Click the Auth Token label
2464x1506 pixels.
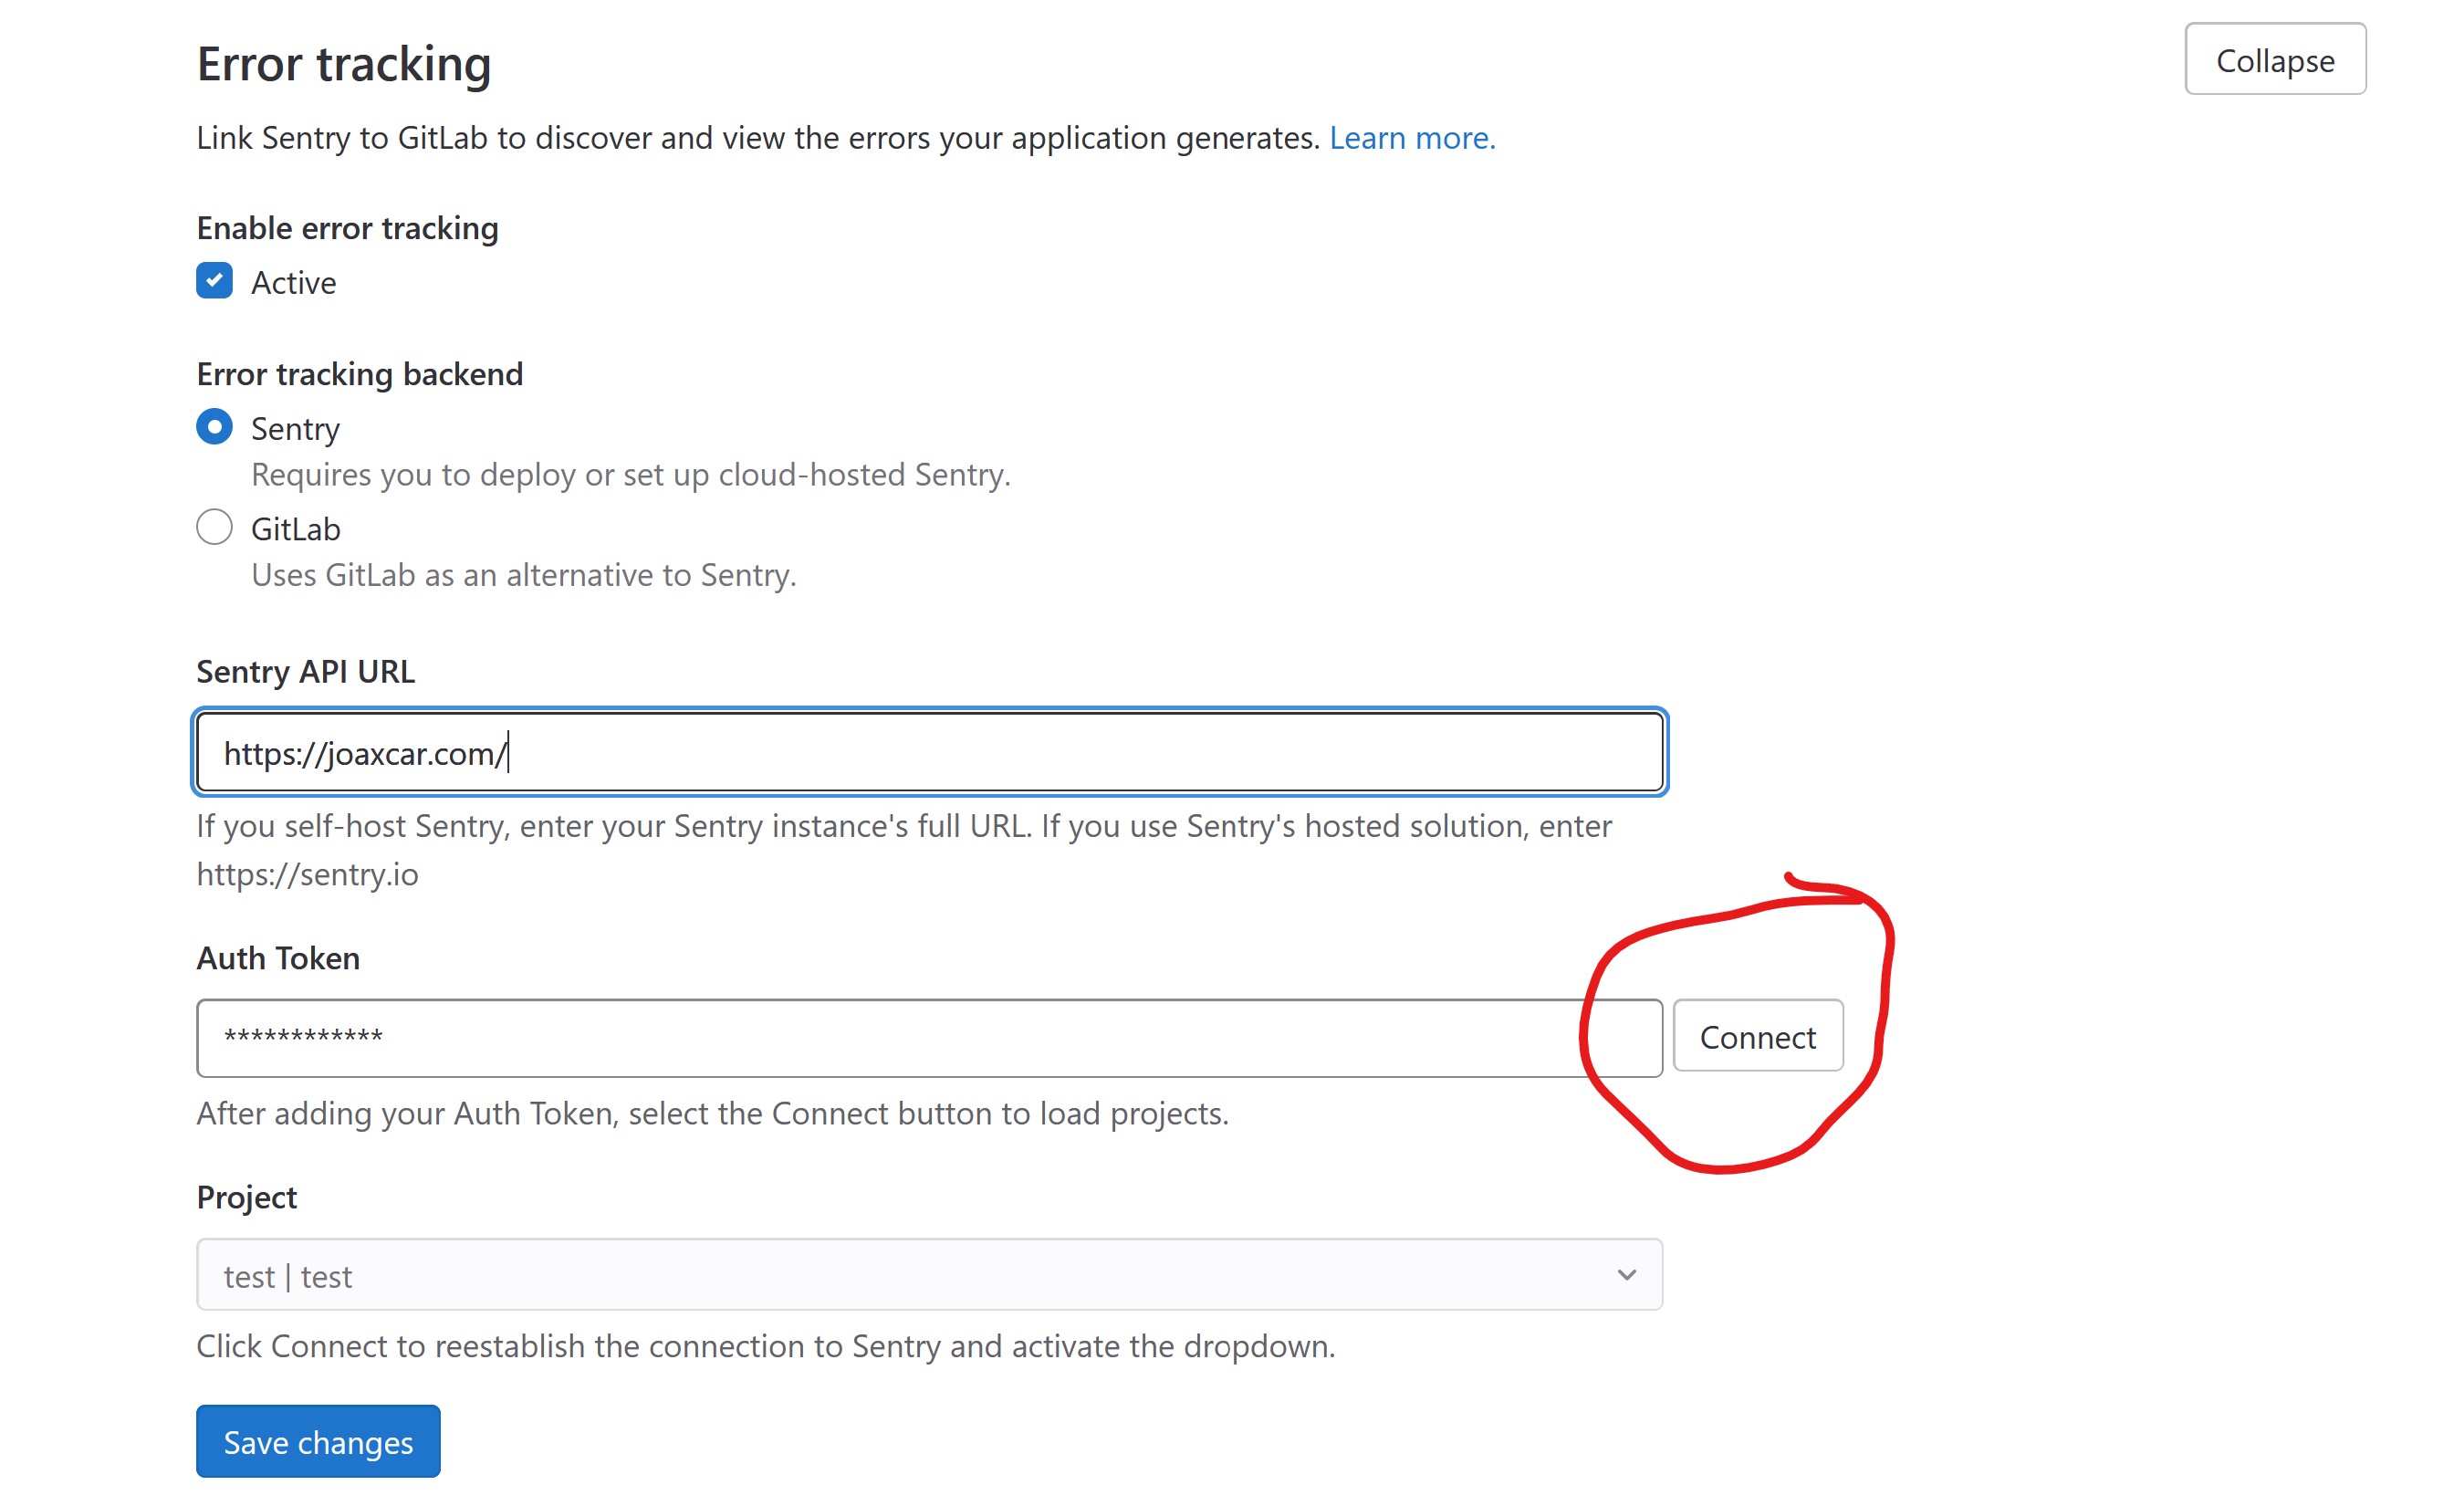pos(278,958)
